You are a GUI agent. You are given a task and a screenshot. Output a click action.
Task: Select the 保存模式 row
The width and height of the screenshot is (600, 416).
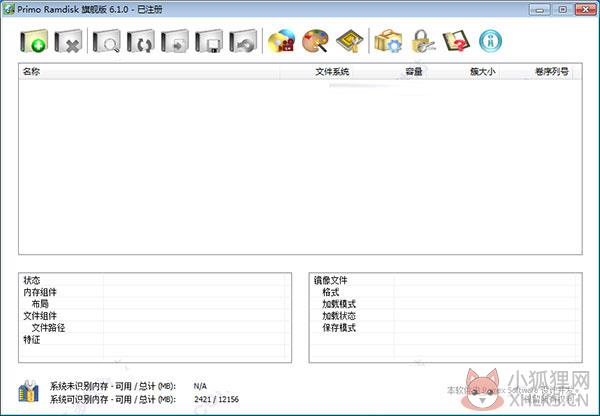pyautogui.click(x=446, y=328)
